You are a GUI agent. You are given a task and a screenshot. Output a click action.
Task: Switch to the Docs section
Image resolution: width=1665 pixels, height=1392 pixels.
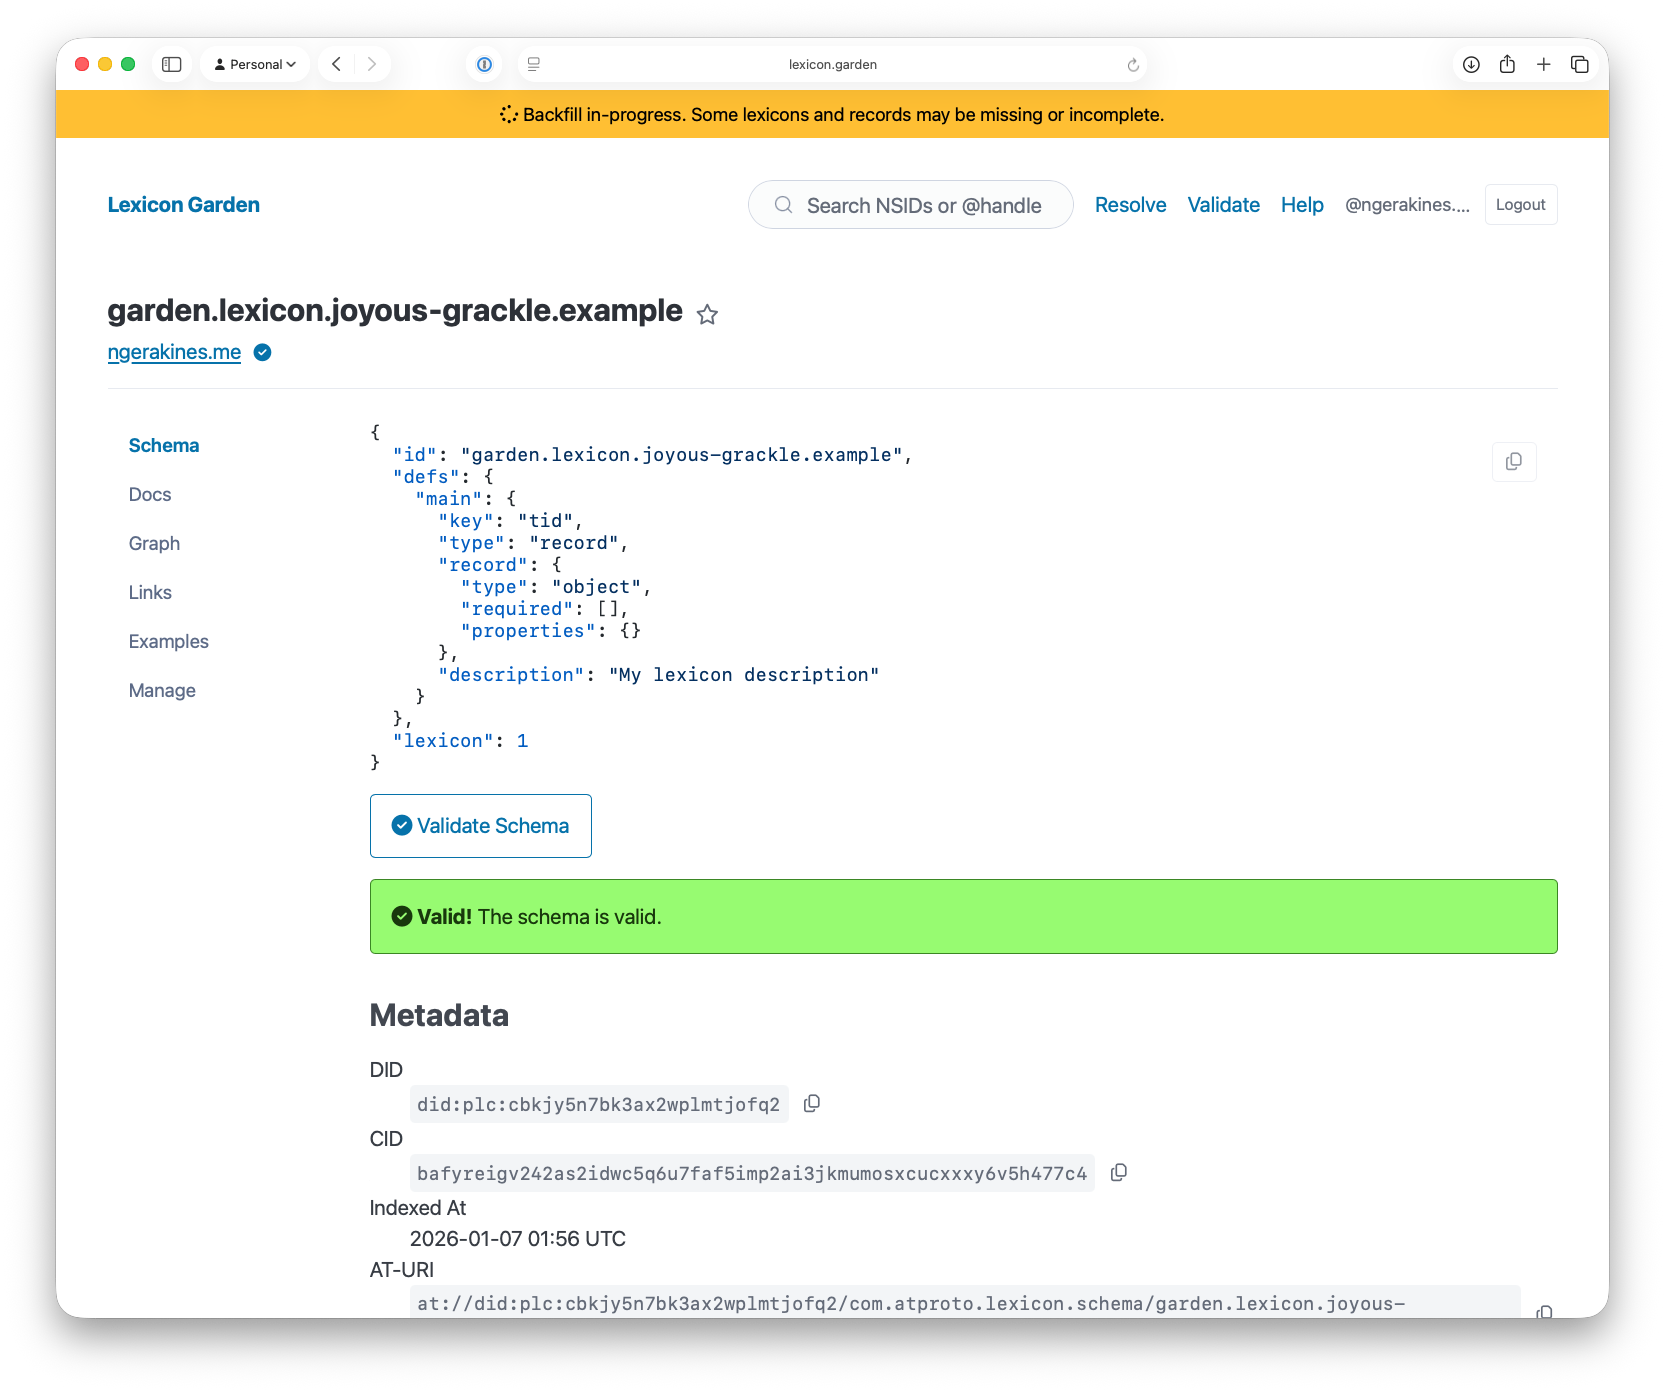(150, 495)
